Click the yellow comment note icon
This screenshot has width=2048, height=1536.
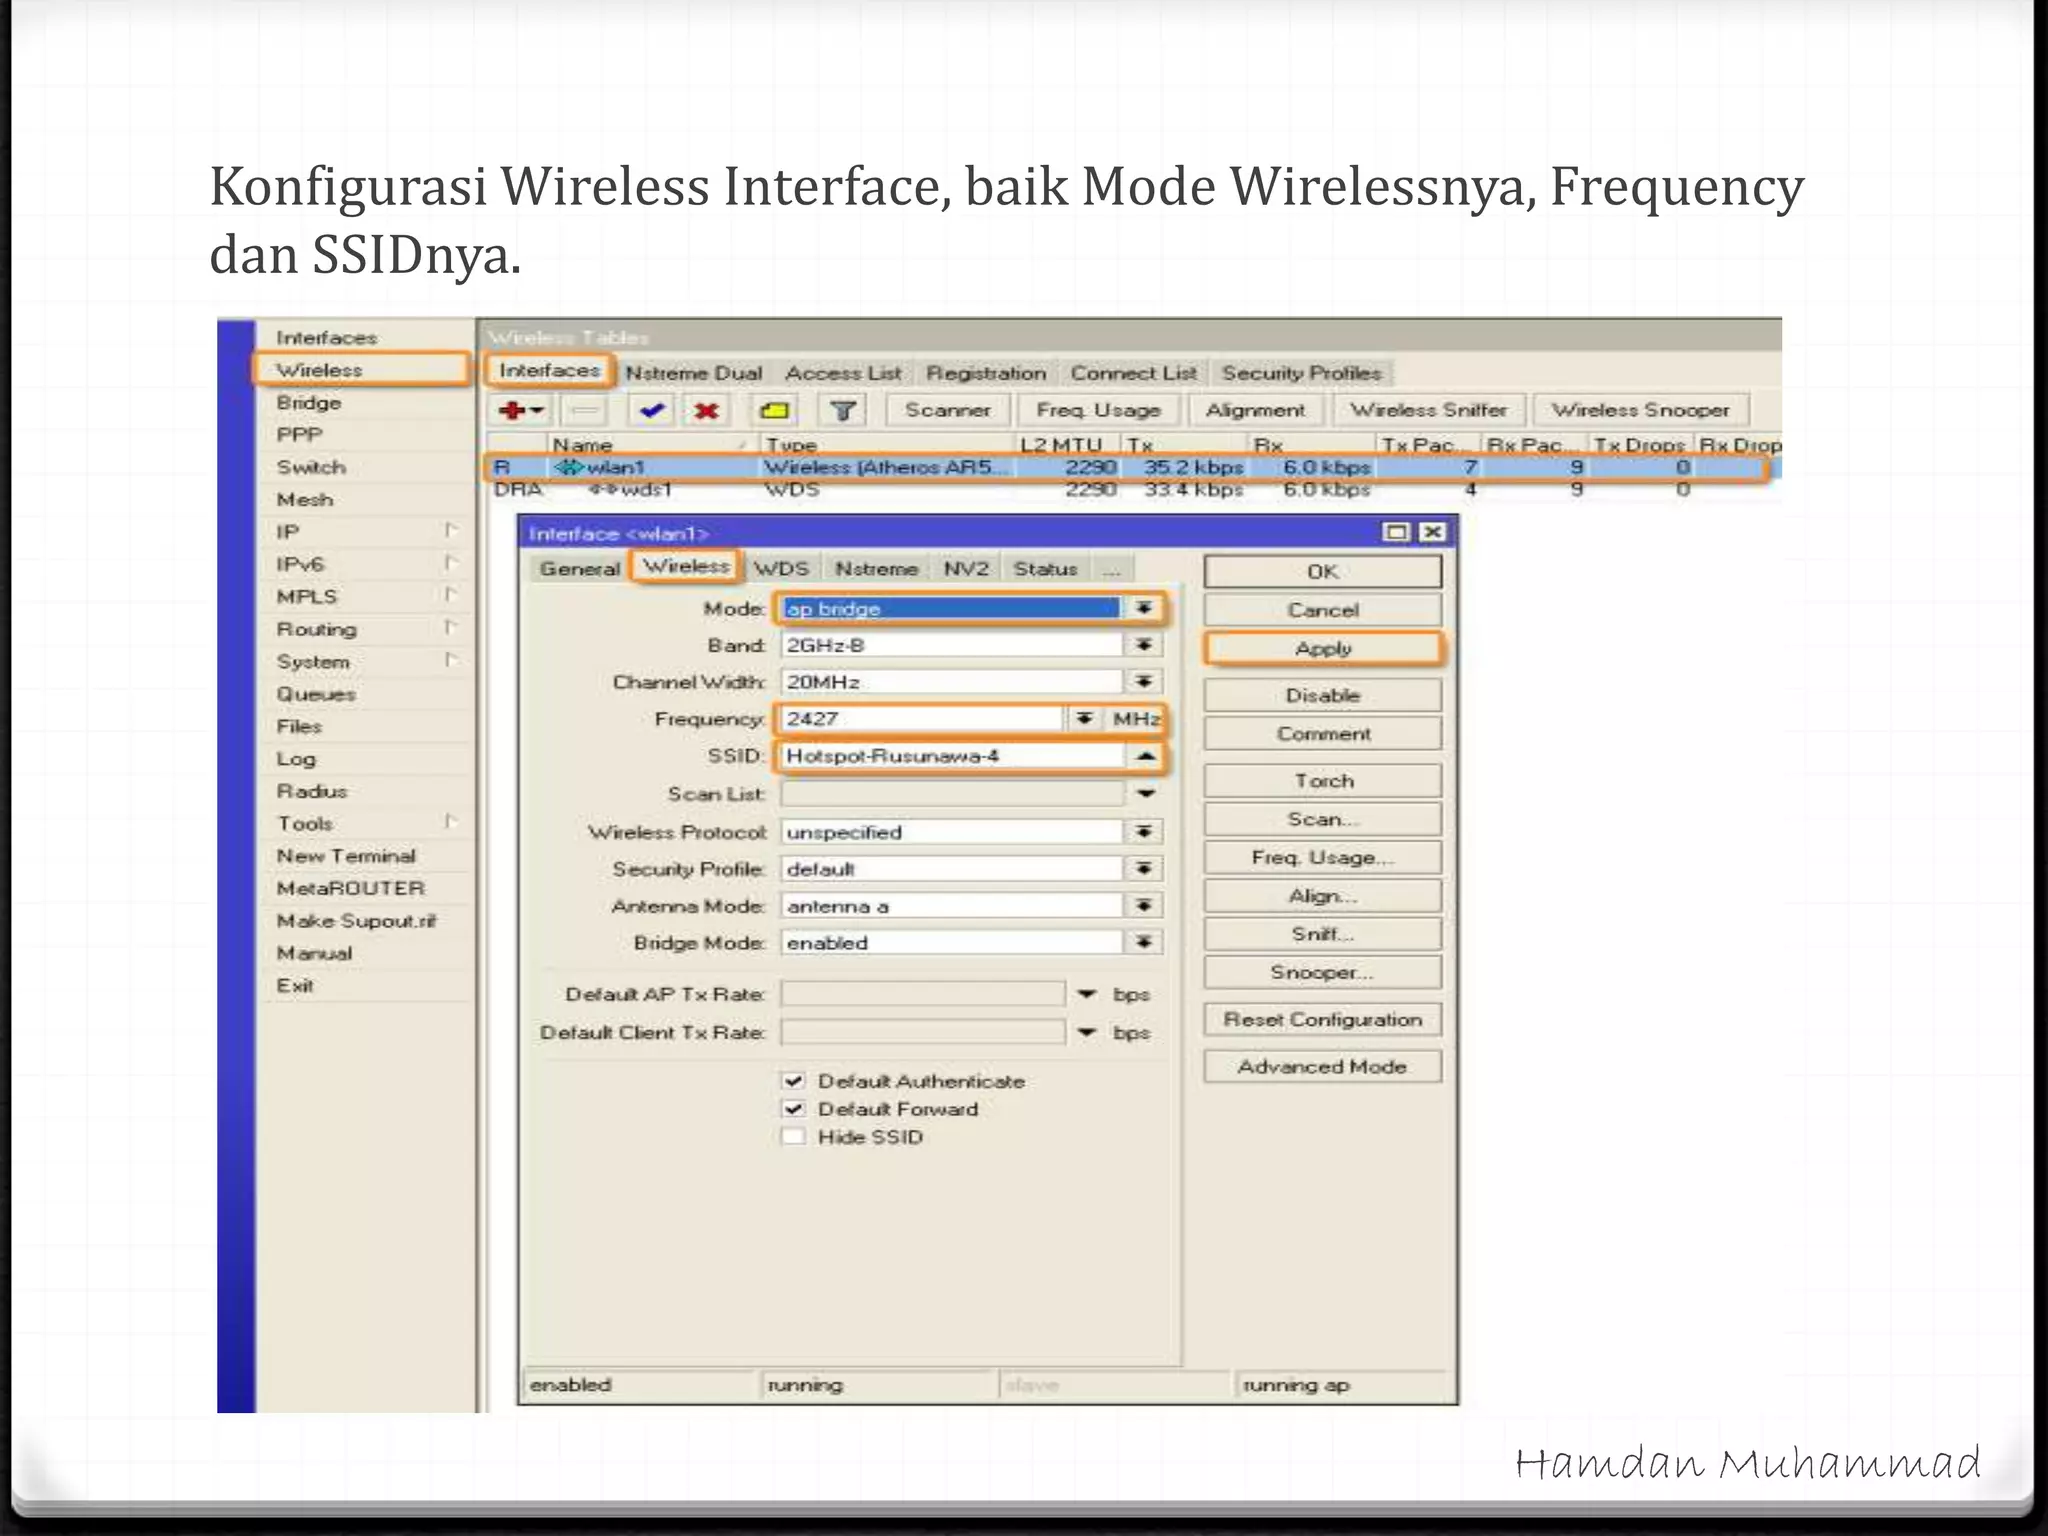[775, 410]
